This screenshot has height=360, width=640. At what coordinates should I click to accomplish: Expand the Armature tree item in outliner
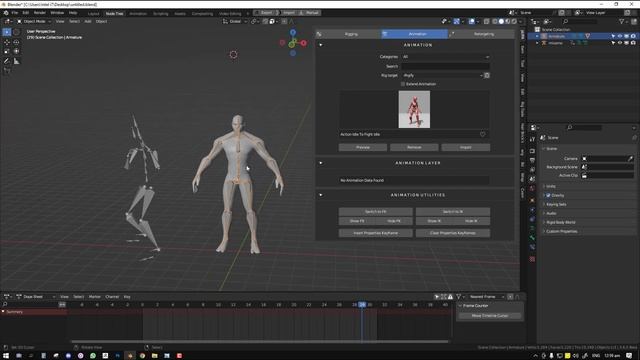click(537, 36)
